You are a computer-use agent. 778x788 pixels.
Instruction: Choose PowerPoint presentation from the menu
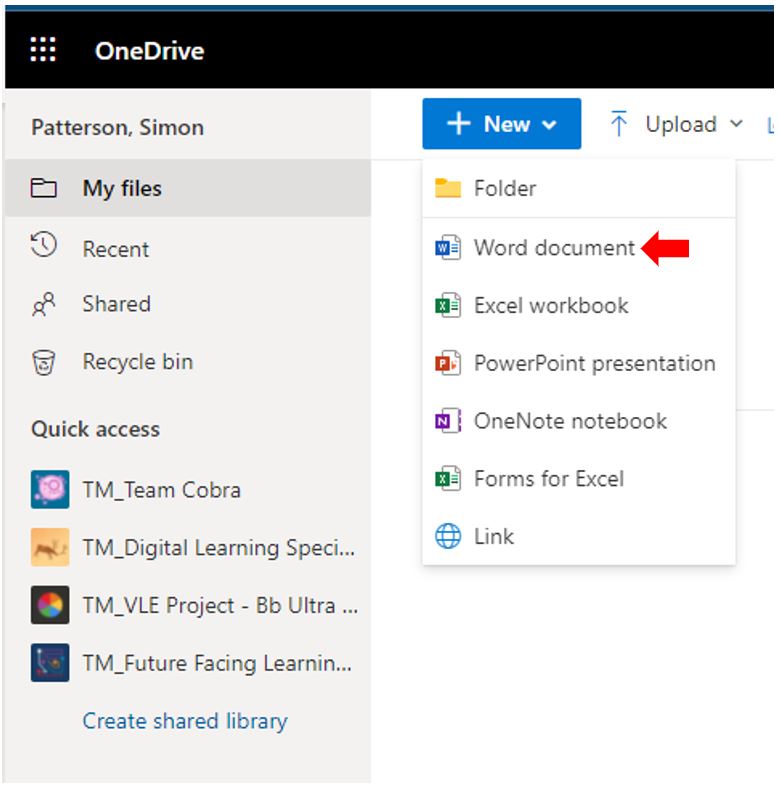pos(579,363)
